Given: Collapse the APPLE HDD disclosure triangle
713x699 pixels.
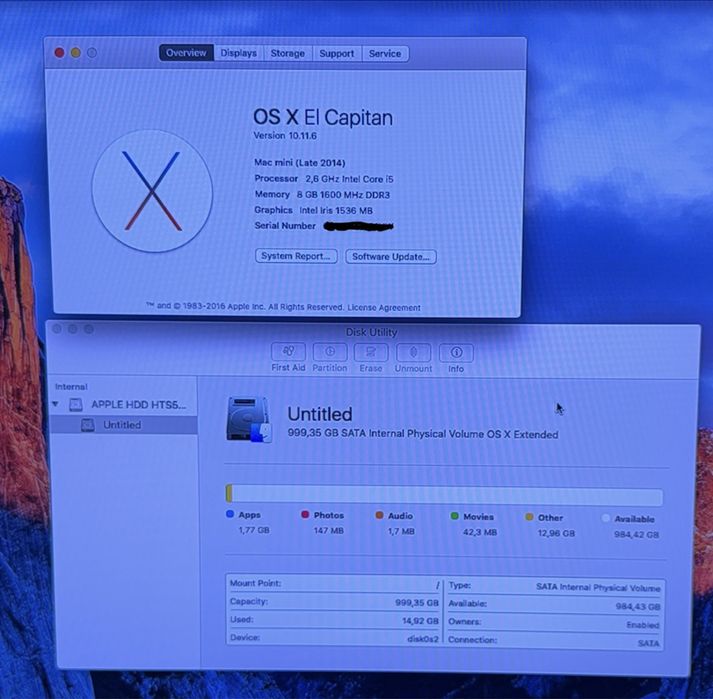Looking at the screenshot, I should 56,404.
